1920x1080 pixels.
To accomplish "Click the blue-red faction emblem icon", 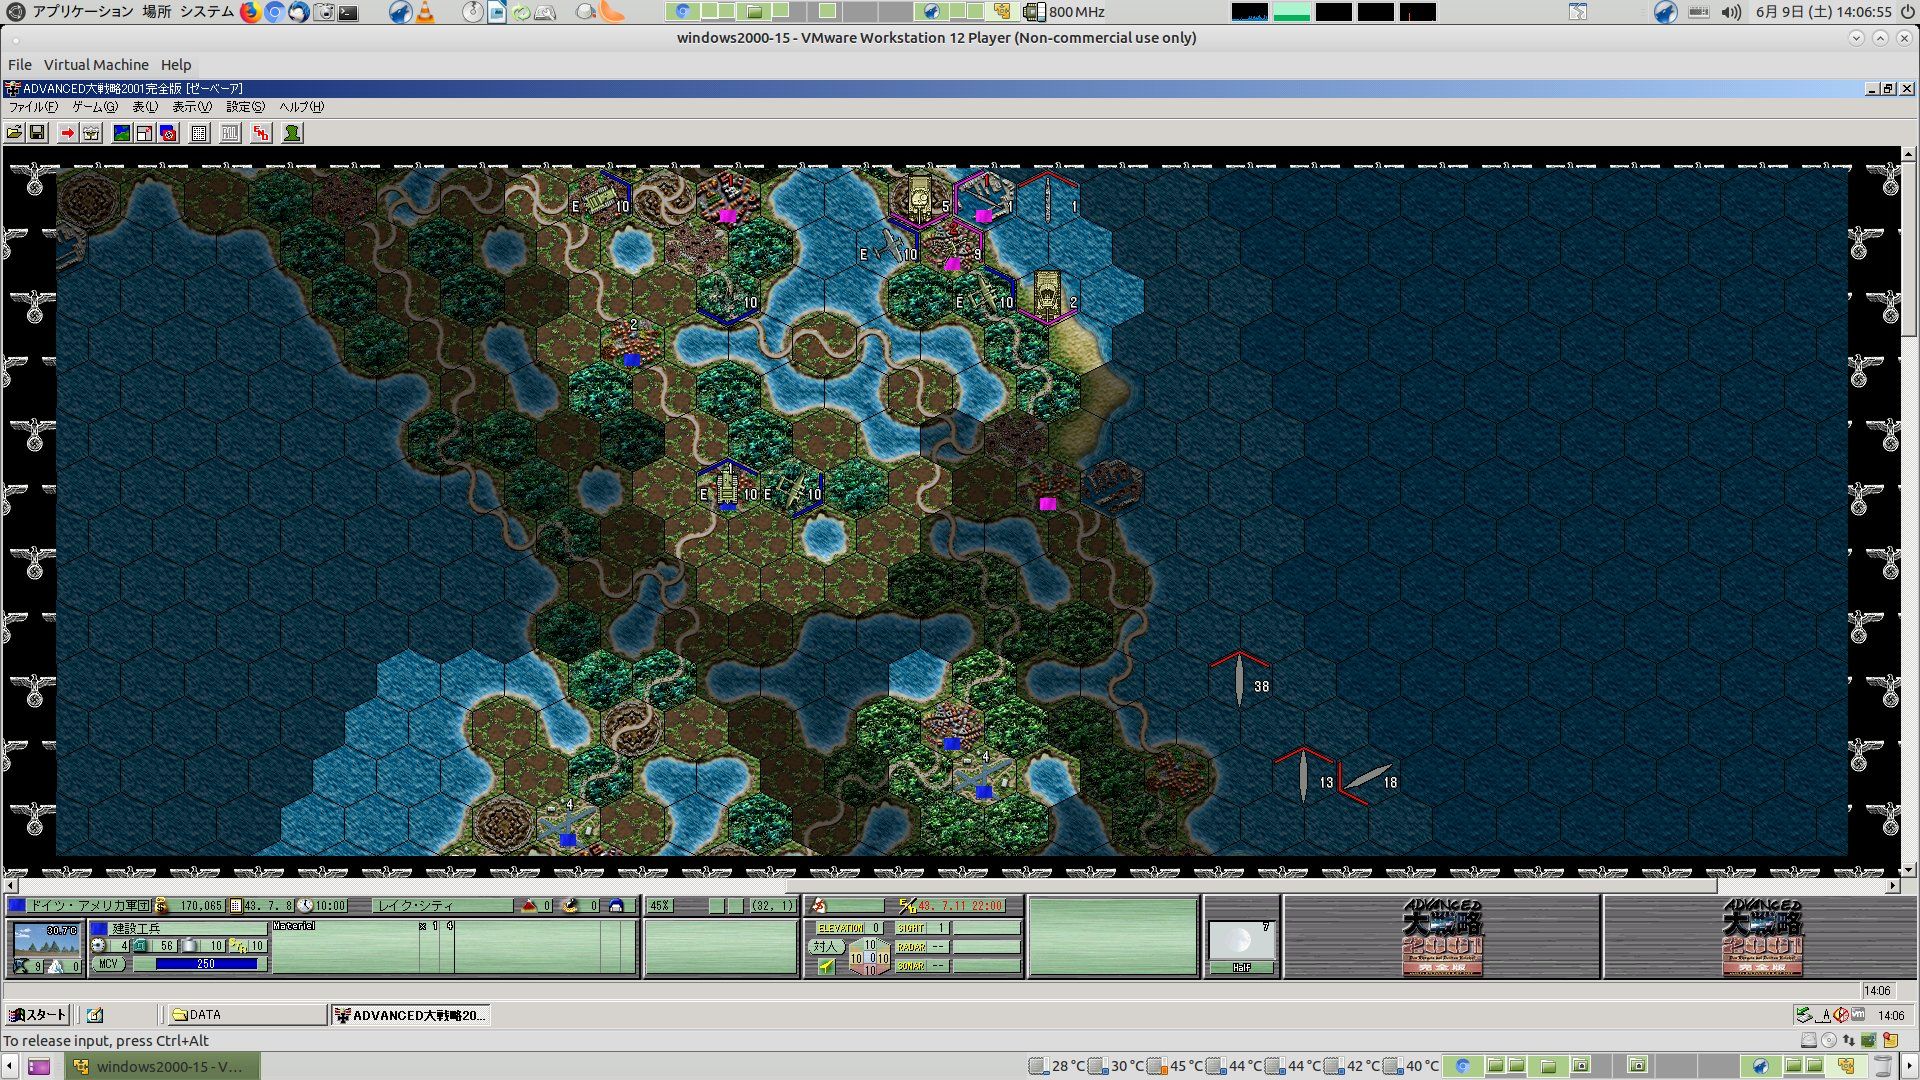I will coord(168,133).
